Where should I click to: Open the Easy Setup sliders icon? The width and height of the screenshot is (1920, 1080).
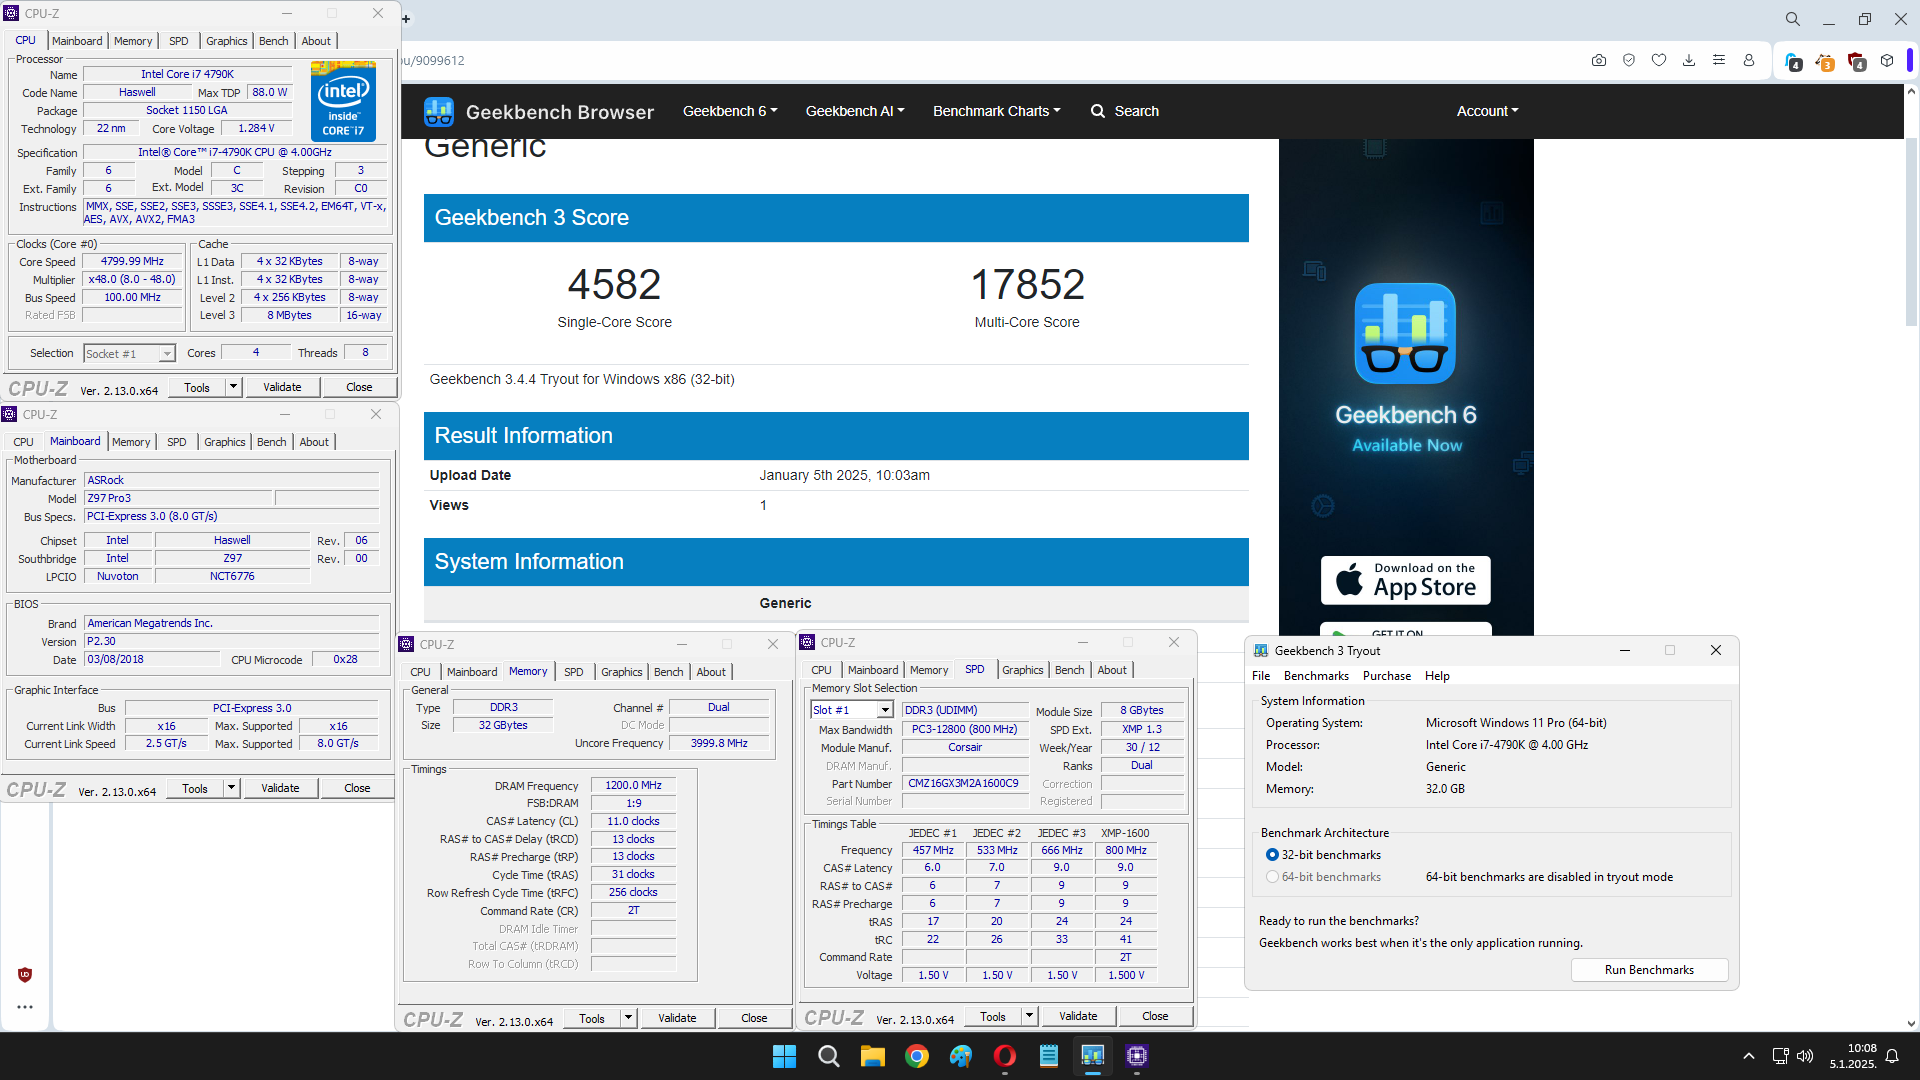[x=1719, y=60]
